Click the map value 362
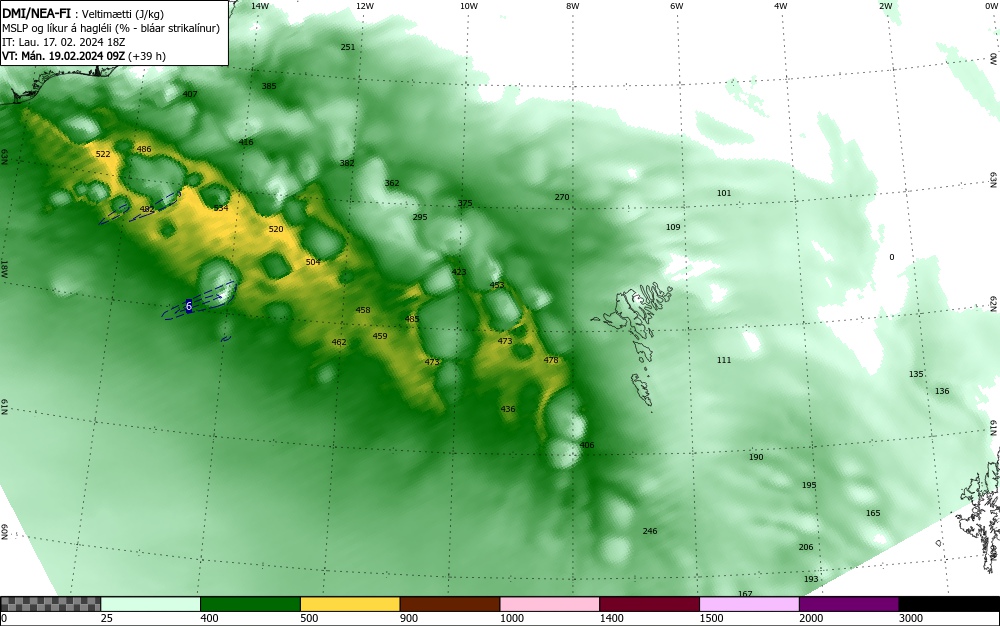The width and height of the screenshot is (1000, 626). click(x=392, y=184)
